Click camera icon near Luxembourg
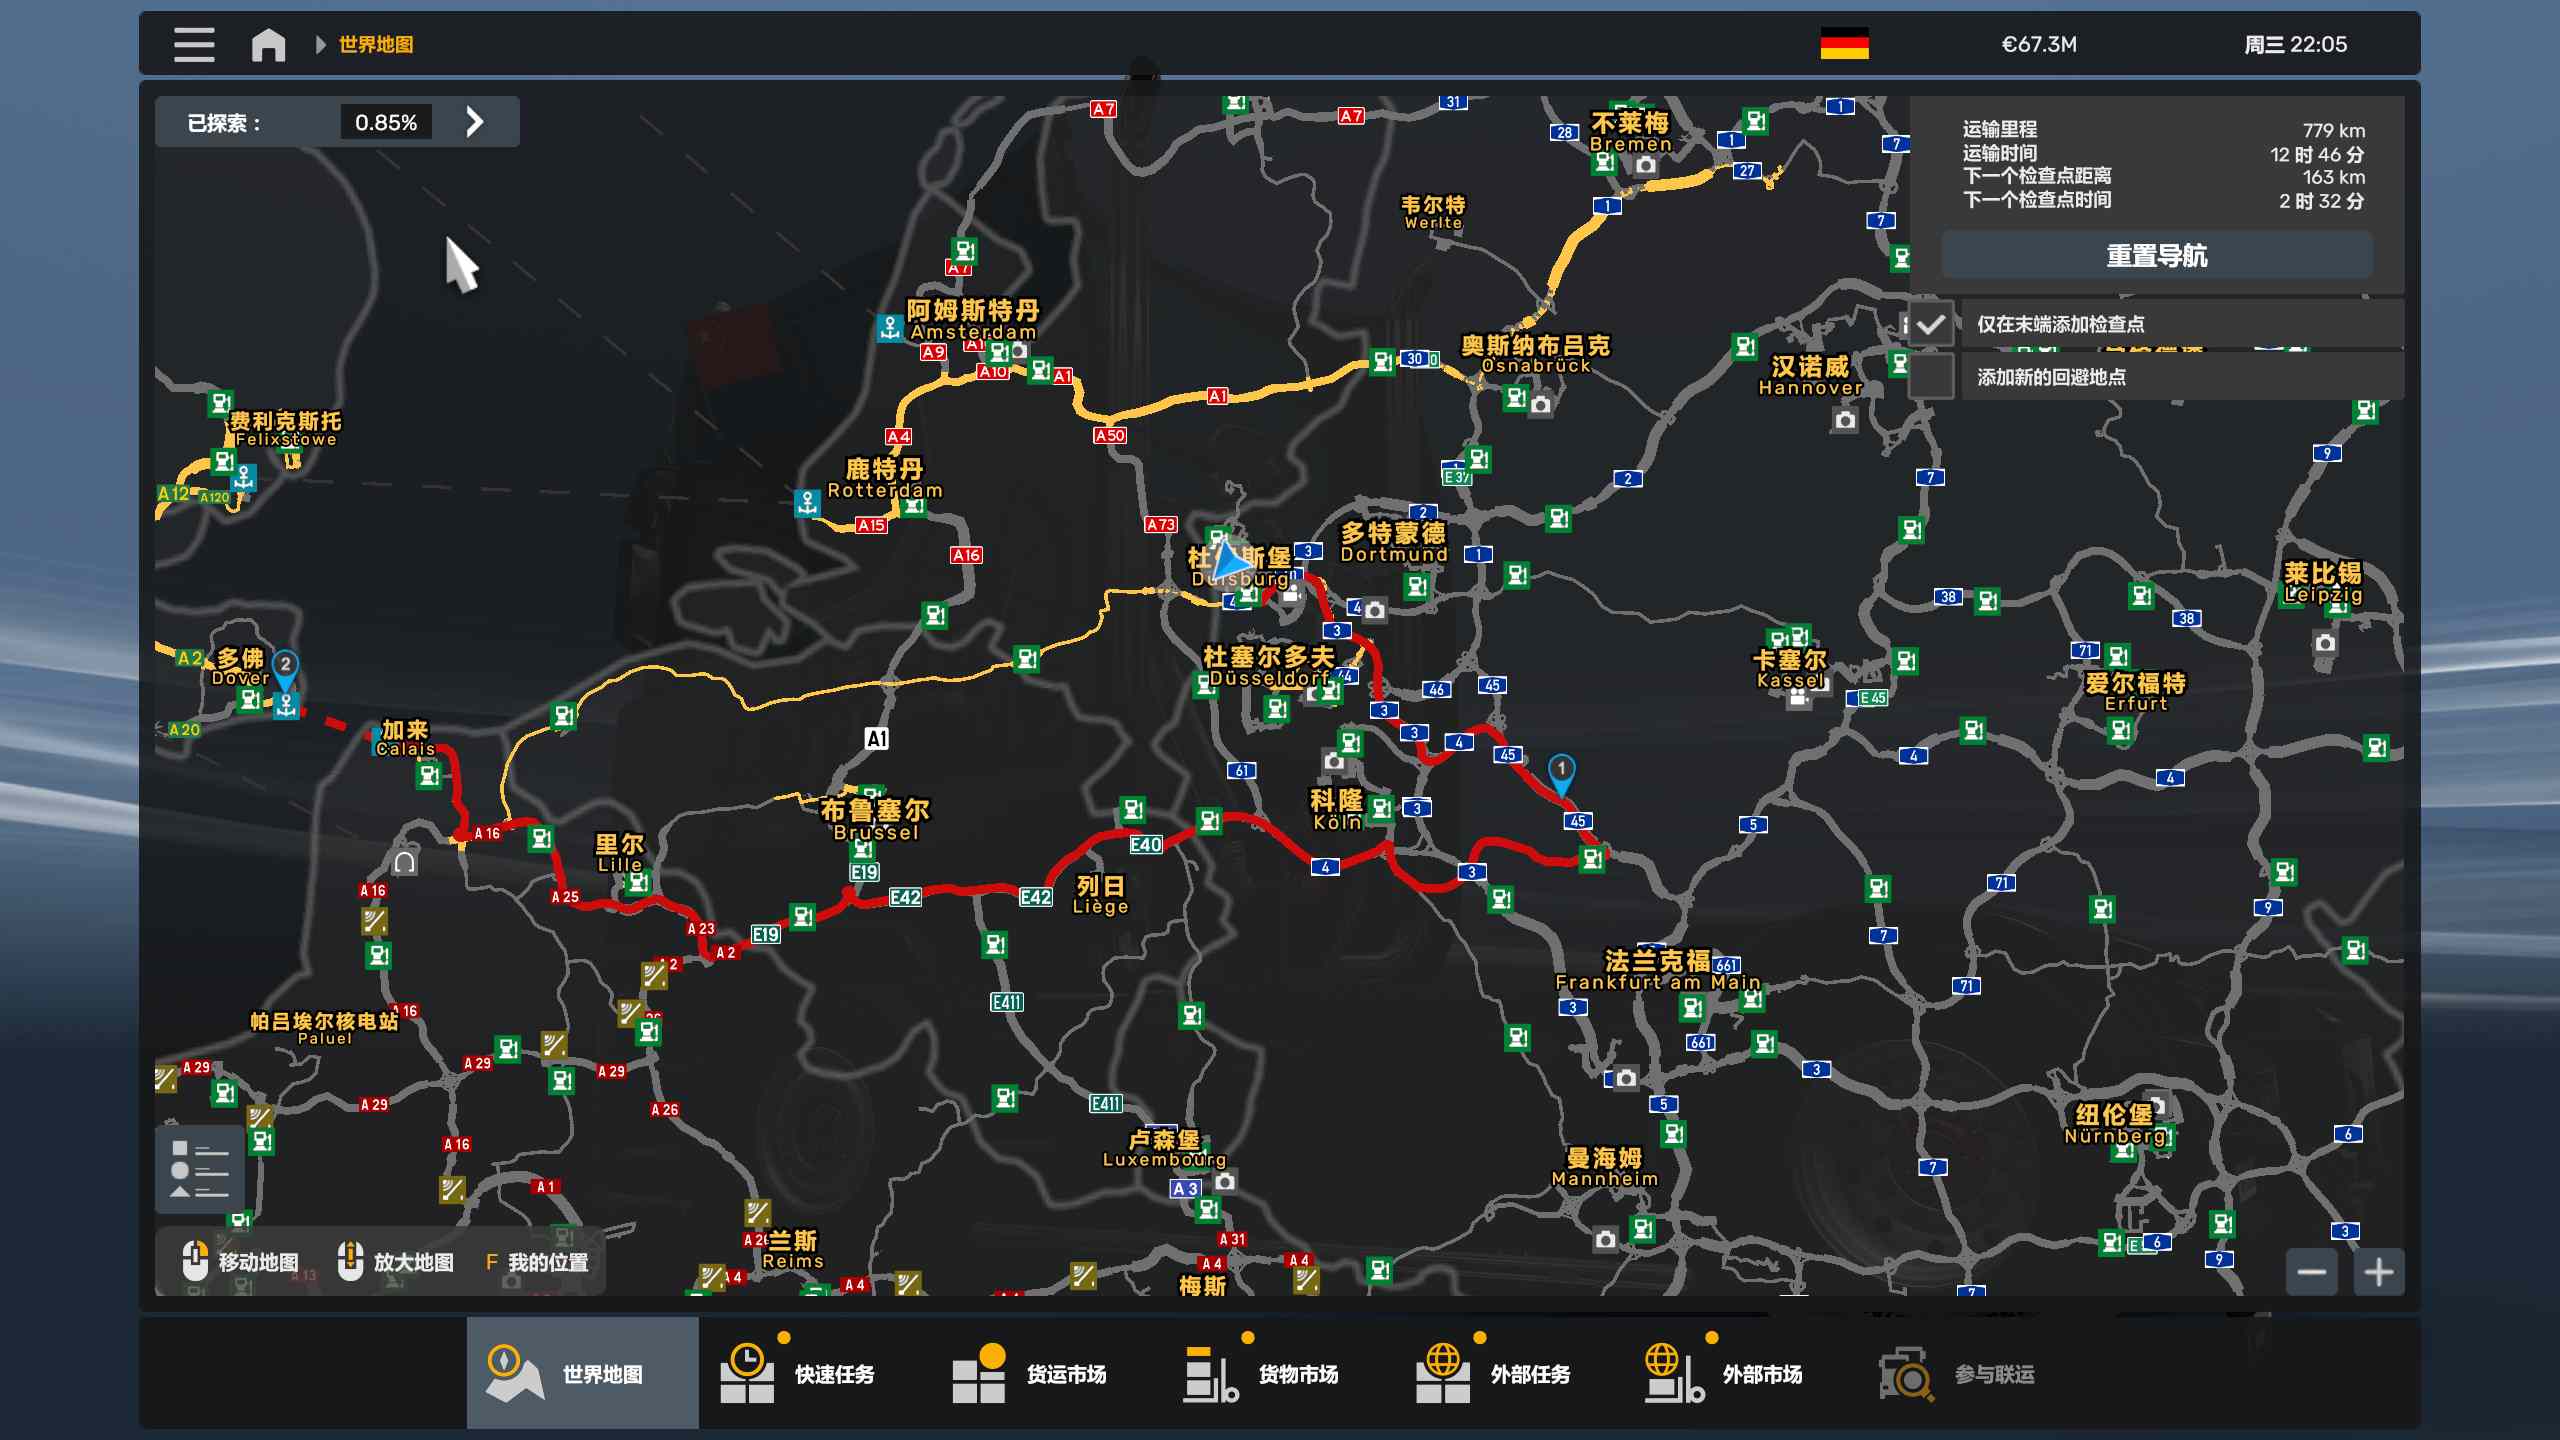 click(x=1224, y=1182)
